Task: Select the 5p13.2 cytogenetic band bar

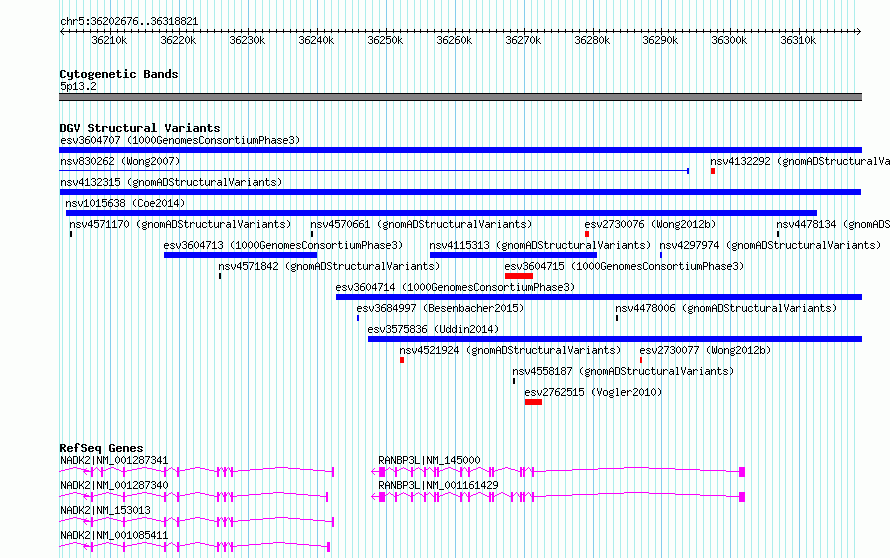Action: tap(460, 98)
